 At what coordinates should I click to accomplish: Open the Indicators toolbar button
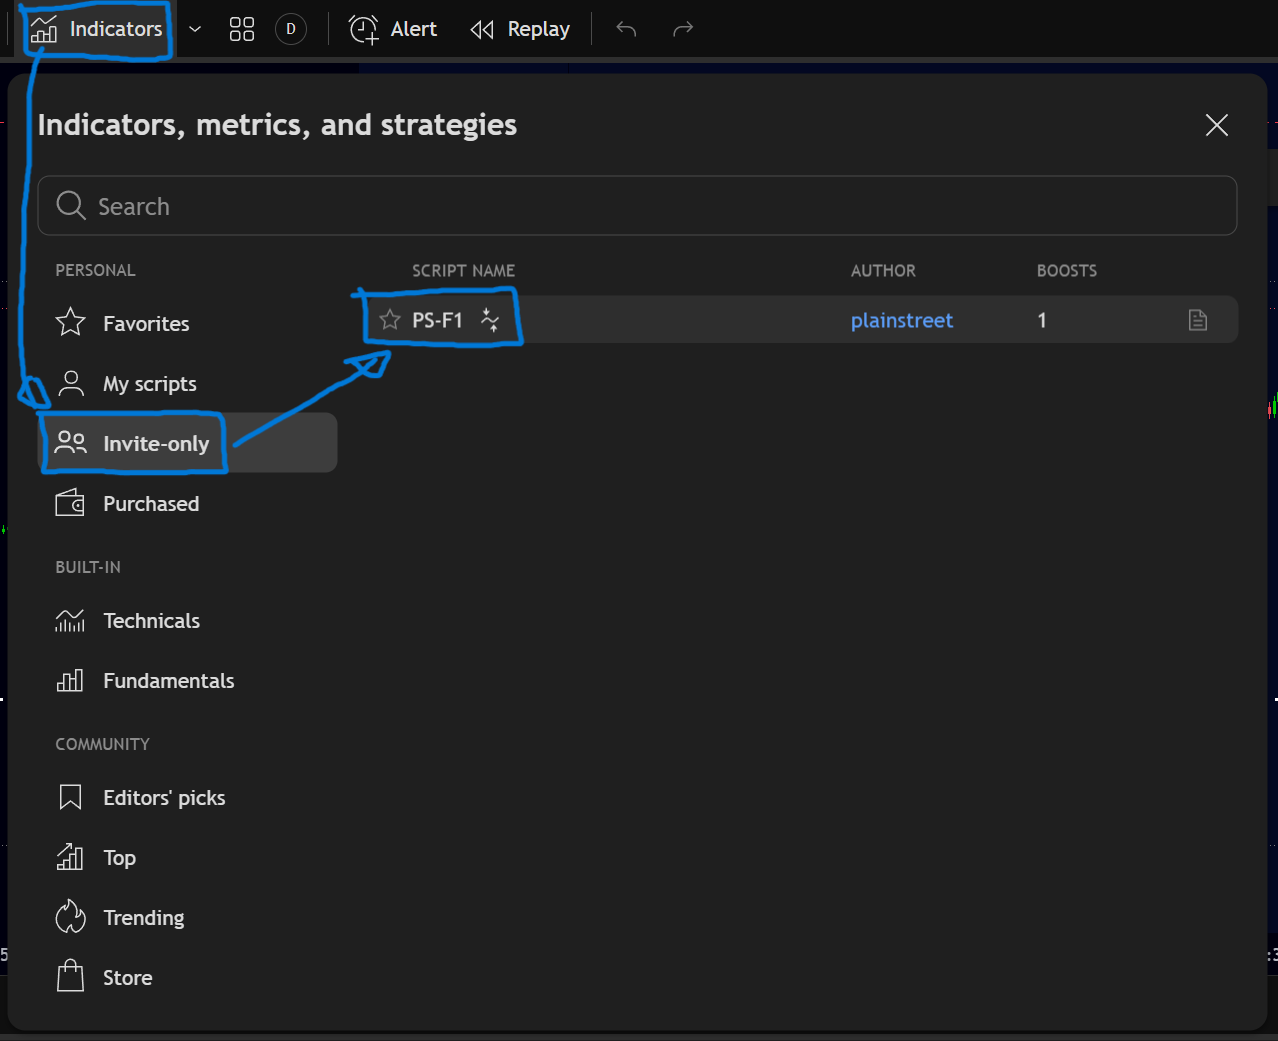(97, 29)
